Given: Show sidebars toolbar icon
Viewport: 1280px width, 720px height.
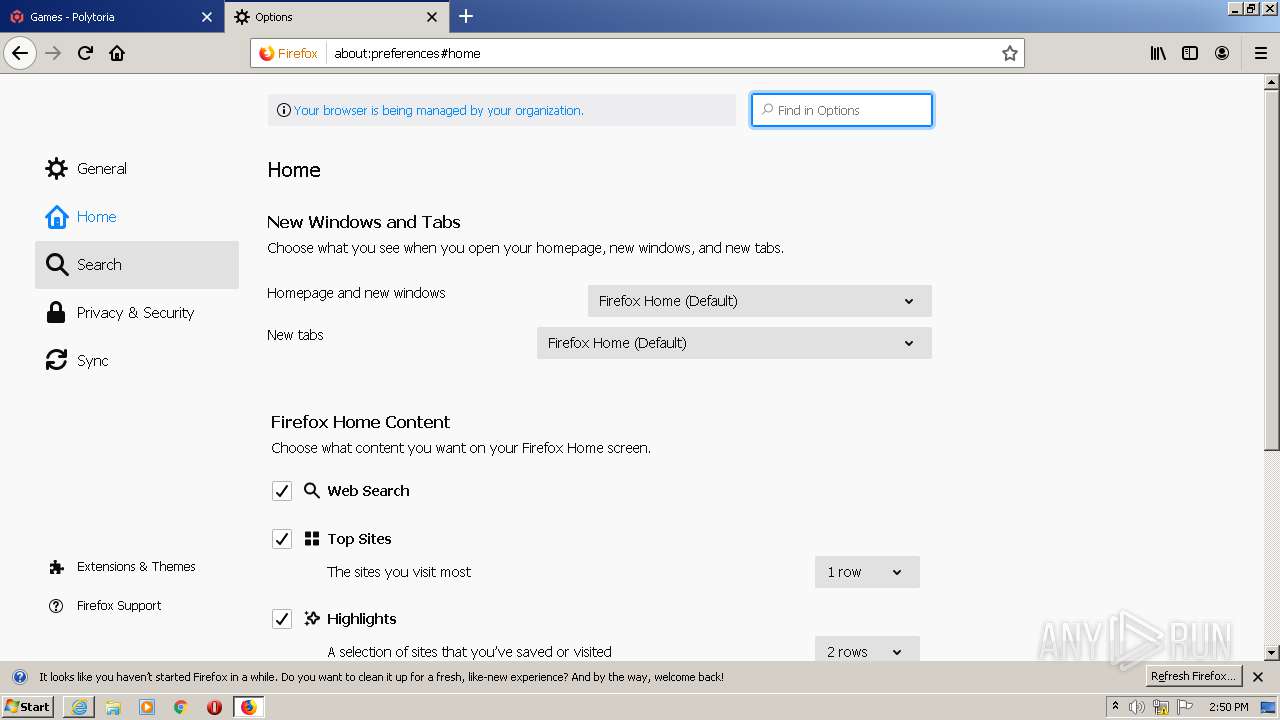Looking at the screenshot, I should tap(1190, 53).
